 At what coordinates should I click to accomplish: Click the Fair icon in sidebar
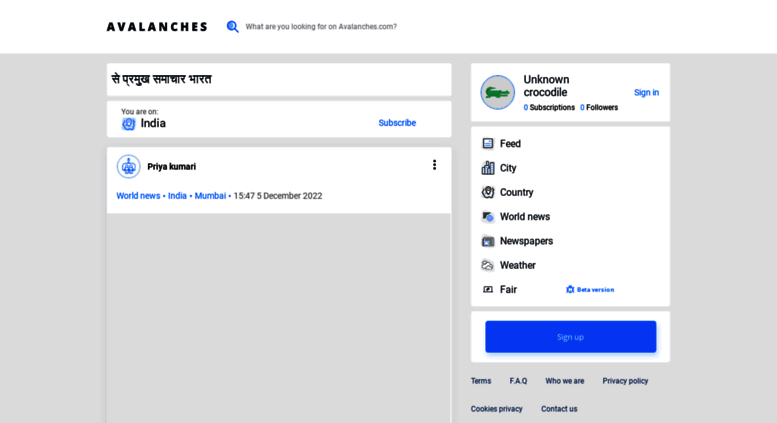(488, 290)
